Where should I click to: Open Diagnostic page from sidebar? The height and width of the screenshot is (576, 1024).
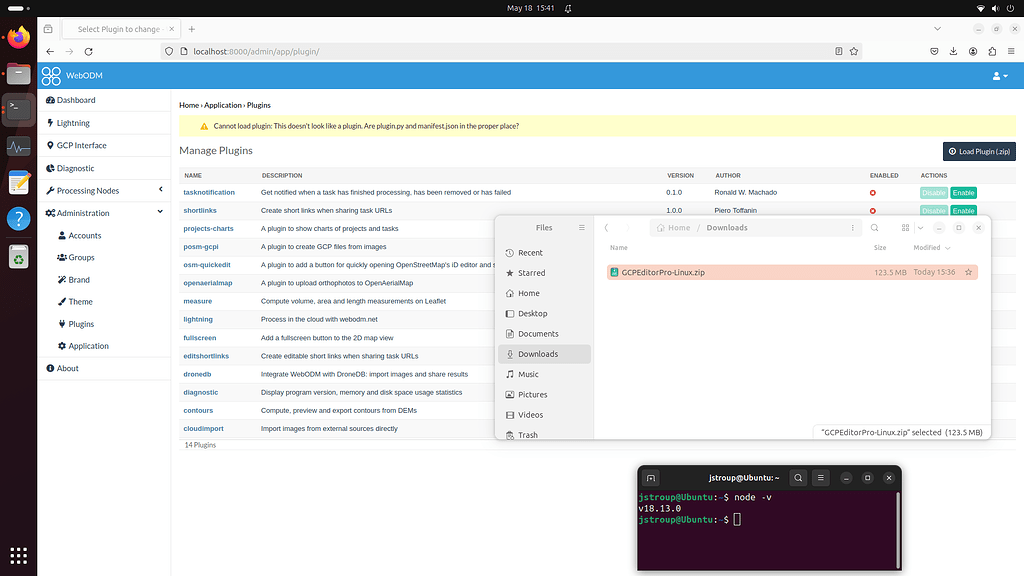pos(75,168)
